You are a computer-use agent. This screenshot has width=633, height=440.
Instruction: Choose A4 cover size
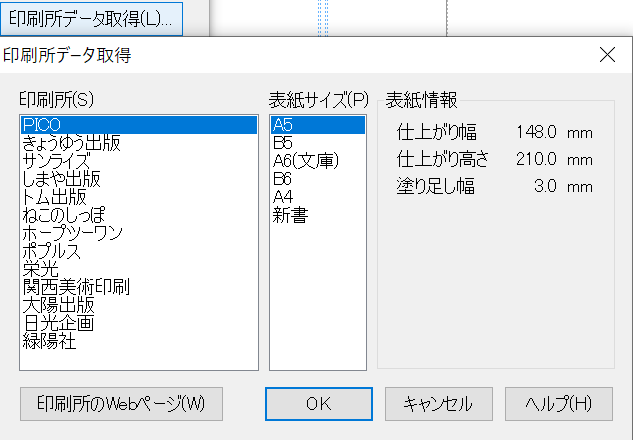click(318, 197)
